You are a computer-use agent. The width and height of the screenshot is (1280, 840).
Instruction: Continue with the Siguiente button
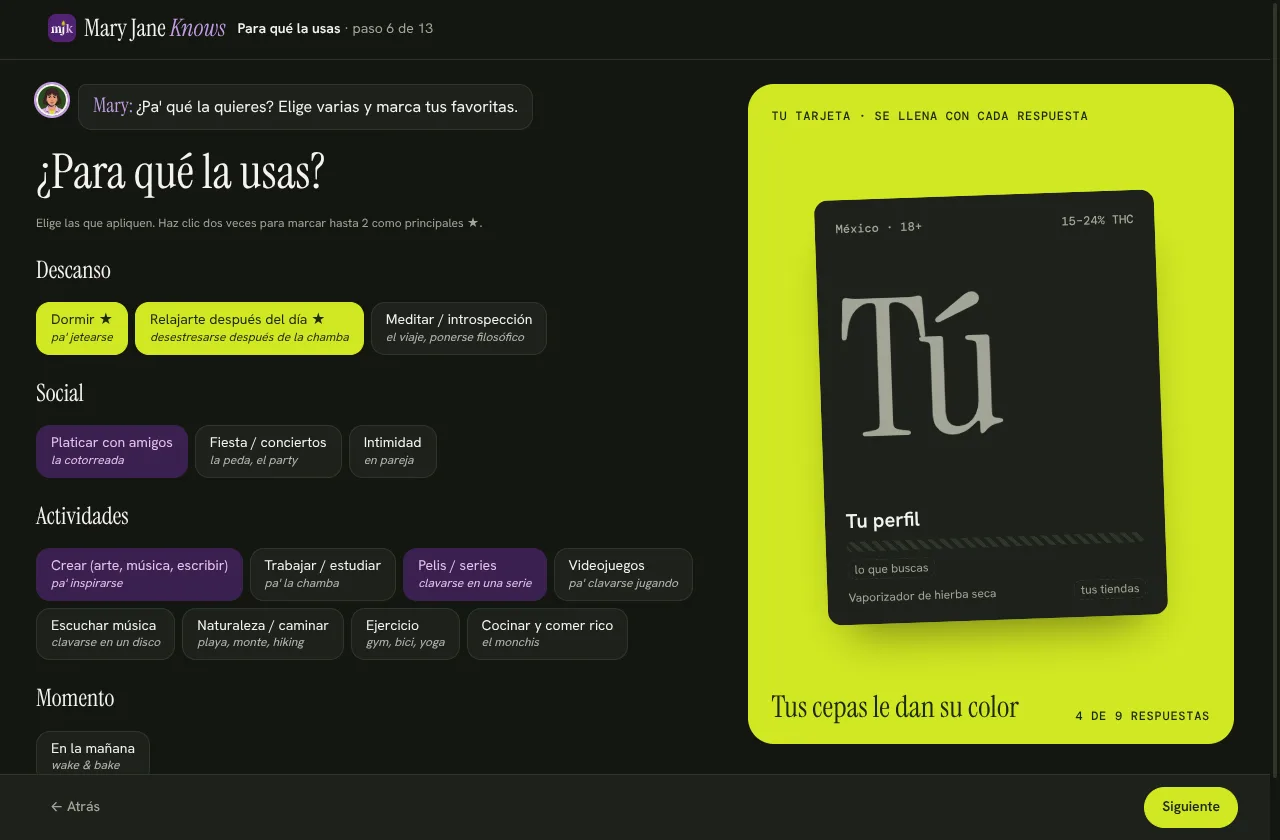(x=1191, y=807)
